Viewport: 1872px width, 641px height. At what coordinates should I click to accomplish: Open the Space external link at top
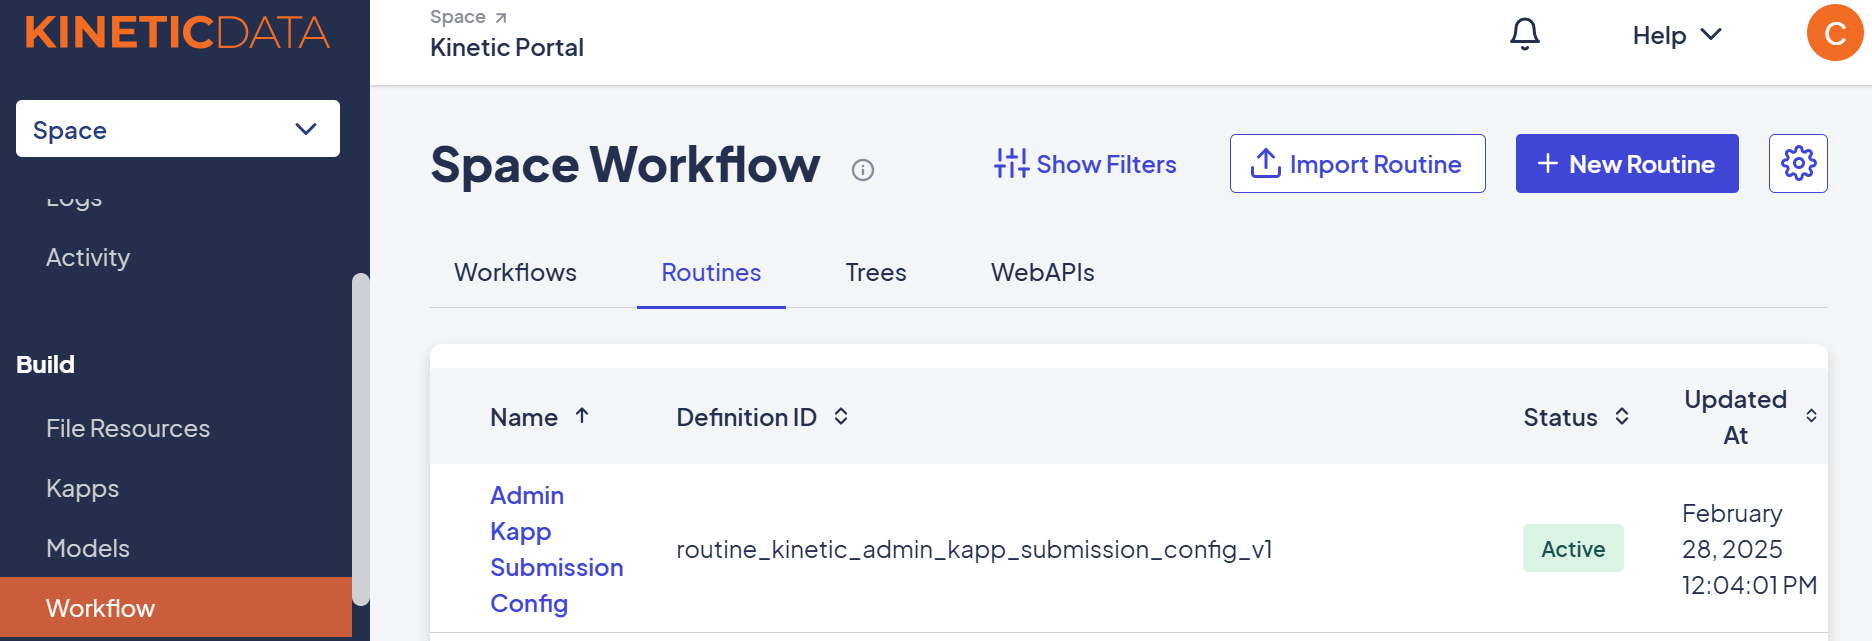pyautogui.click(x=468, y=17)
